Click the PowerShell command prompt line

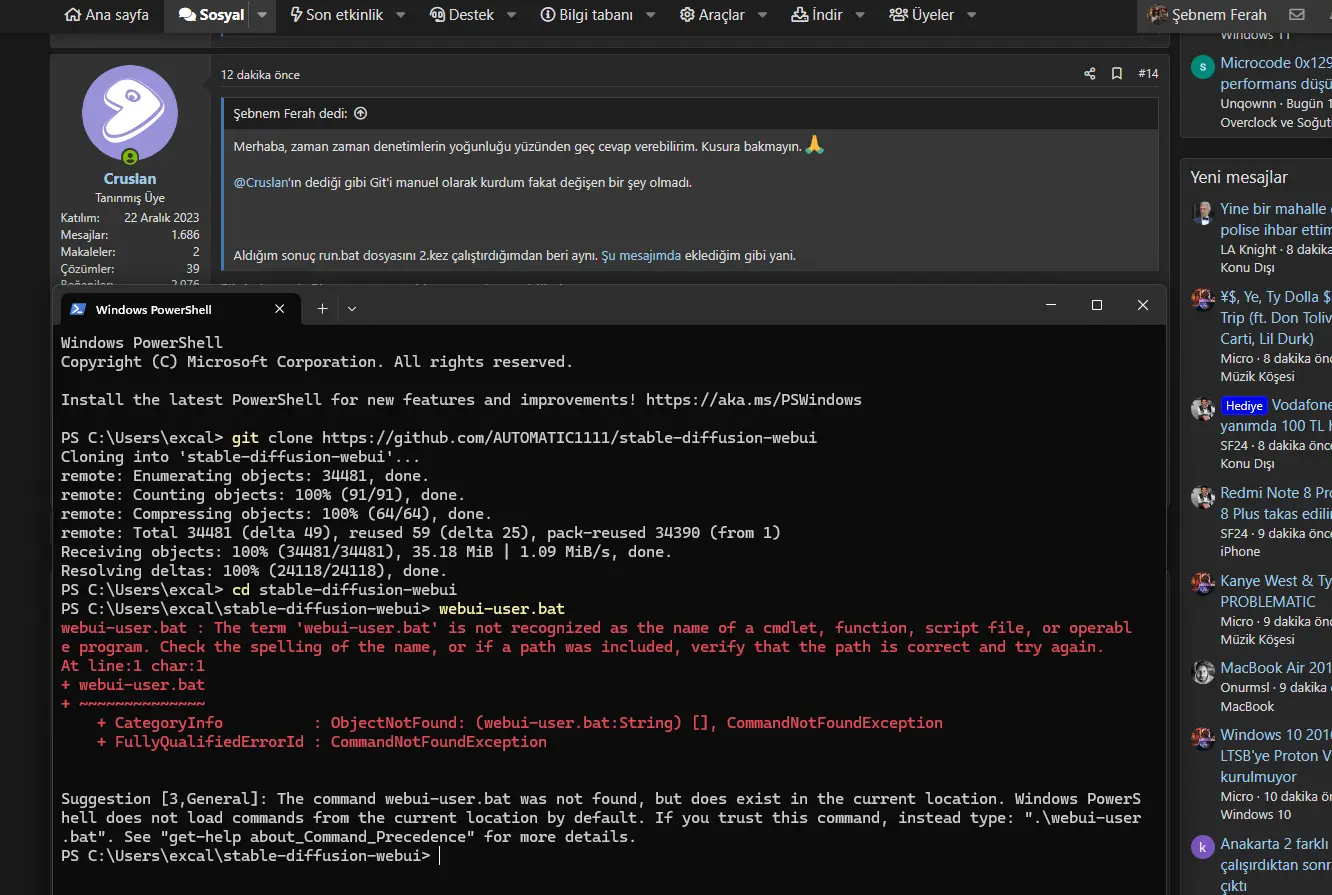coord(250,856)
